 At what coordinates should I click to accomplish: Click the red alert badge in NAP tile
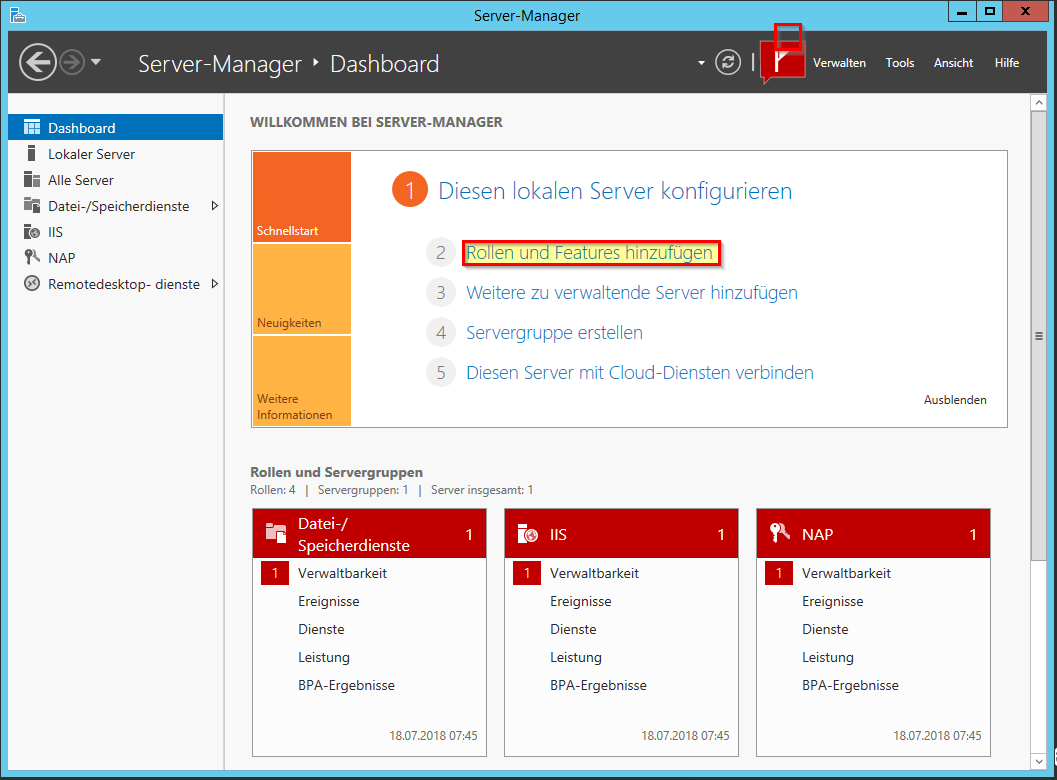tap(779, 573)
